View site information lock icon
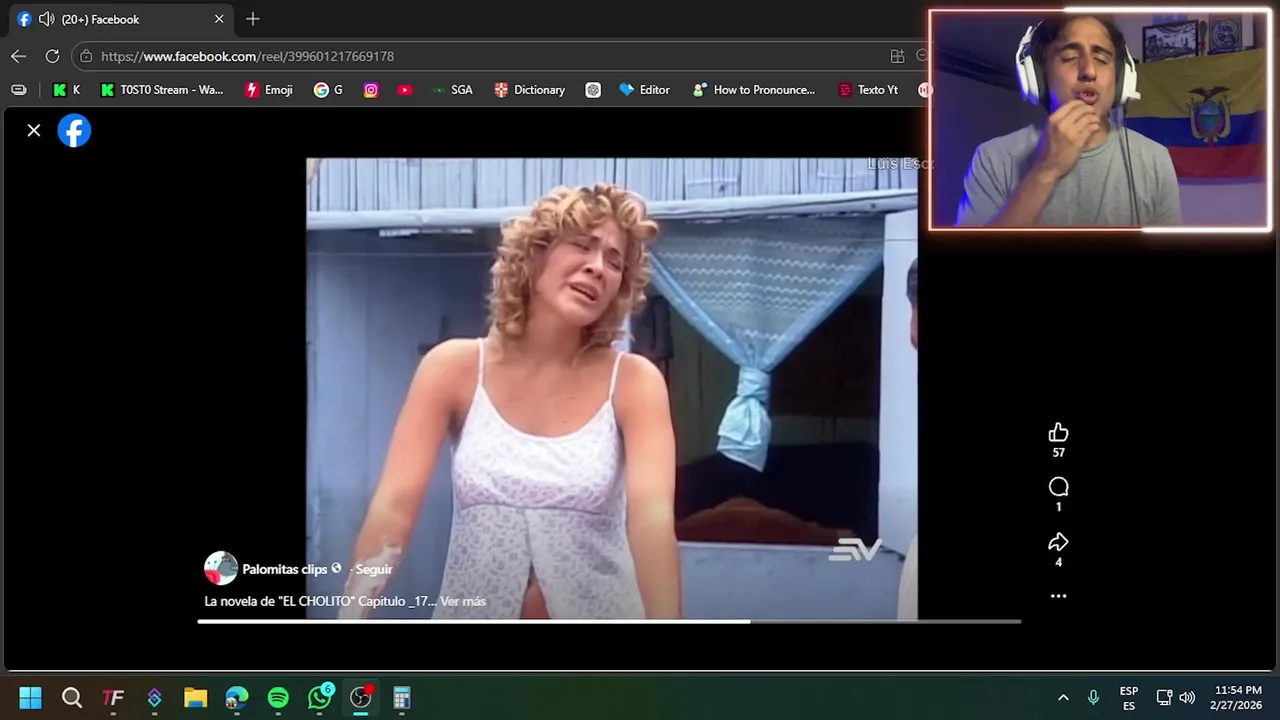Viewport: 1280px width, 720px height. (x=86, y=56)
